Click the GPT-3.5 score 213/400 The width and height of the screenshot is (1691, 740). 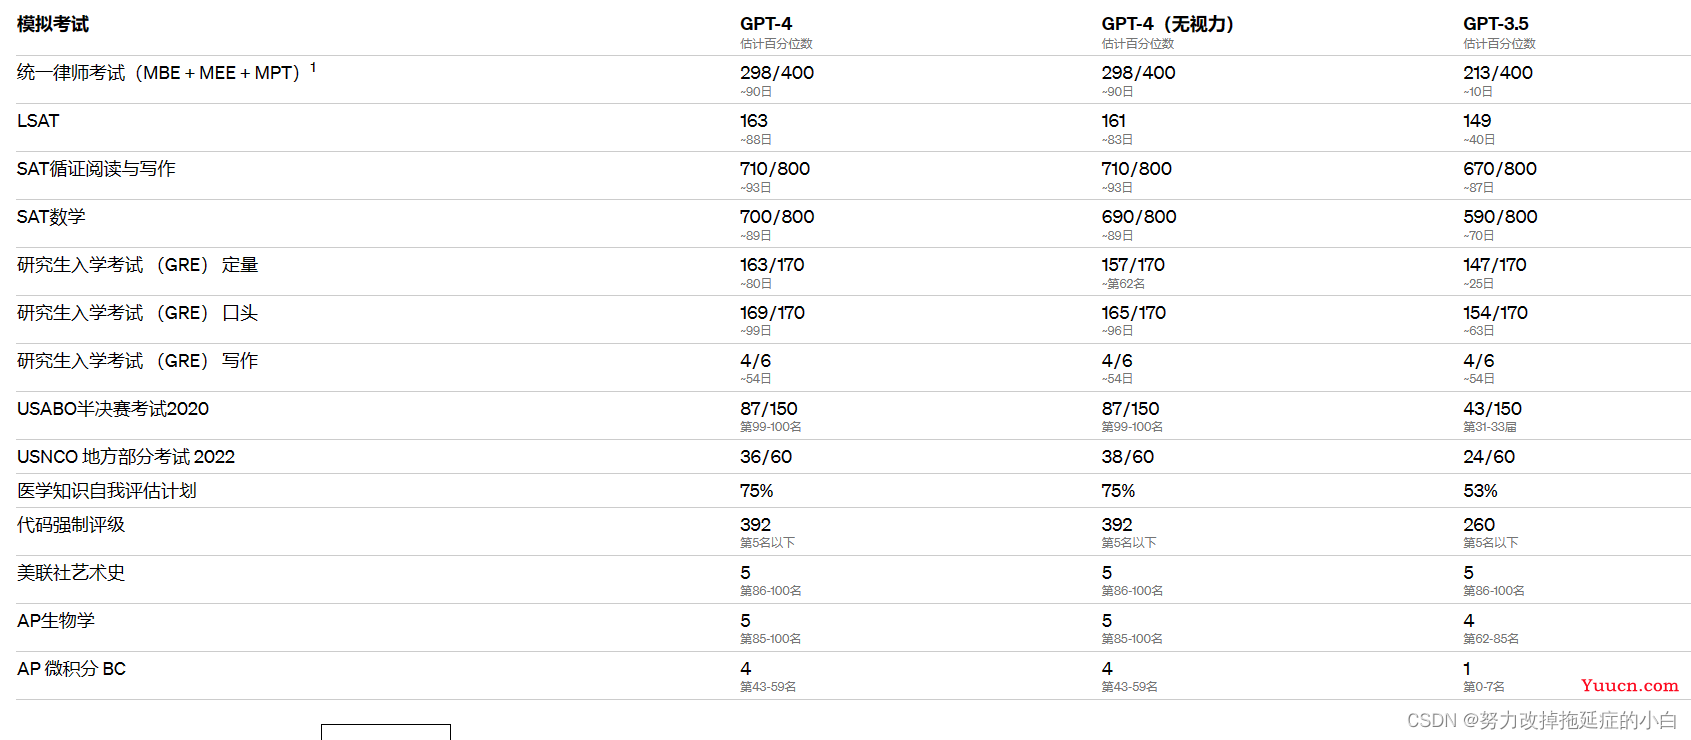(x=1497, y=73)
